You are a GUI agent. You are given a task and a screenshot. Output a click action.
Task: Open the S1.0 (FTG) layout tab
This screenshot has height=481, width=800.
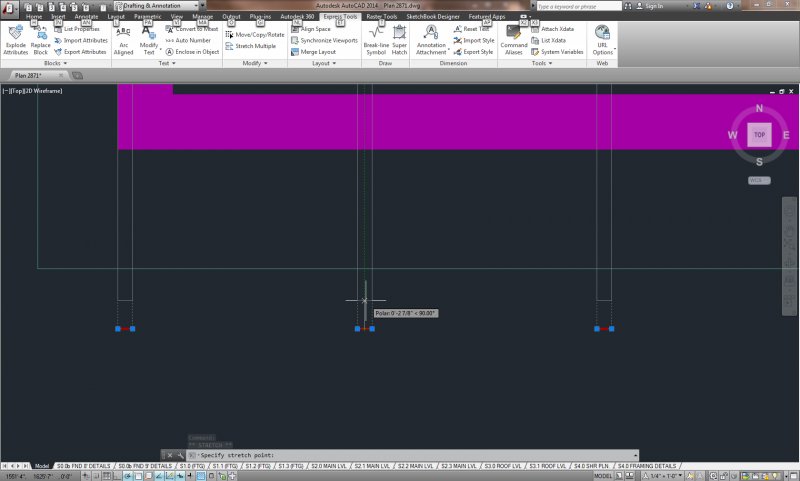[192, 466]
